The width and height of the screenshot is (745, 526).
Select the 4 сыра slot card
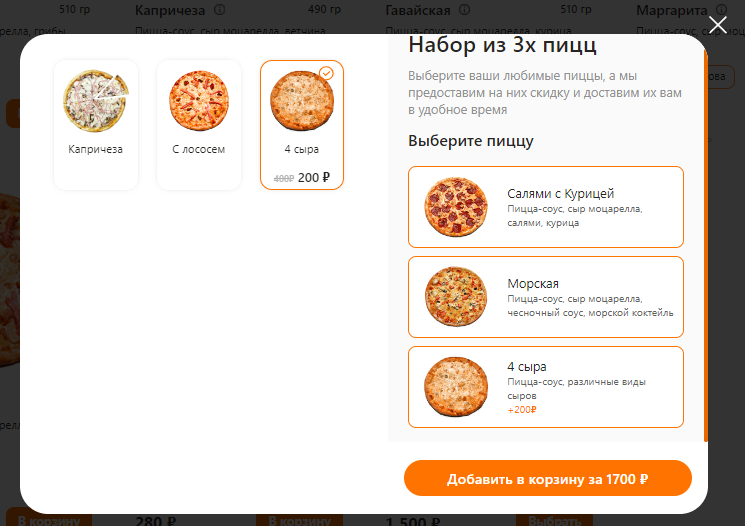302,125
